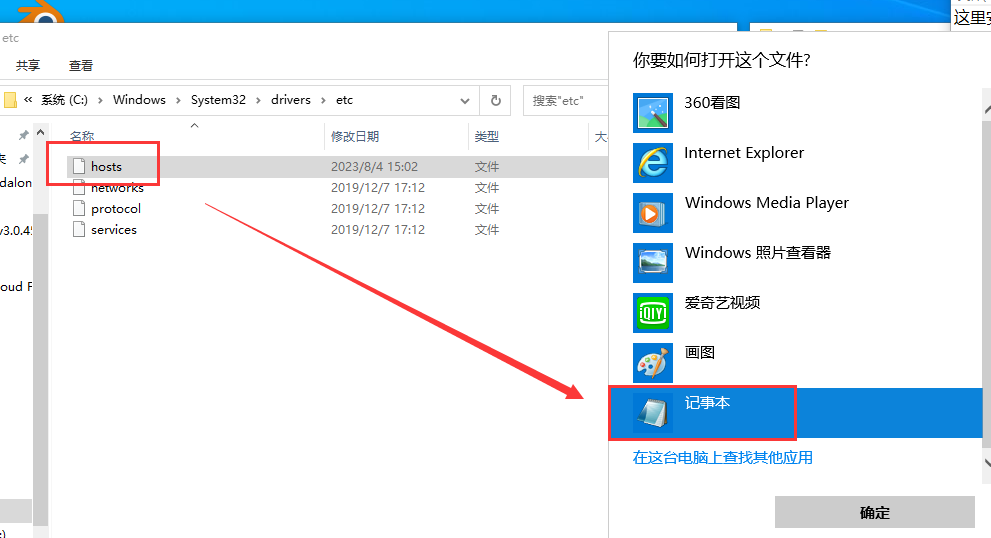Select Windows 照片查看器 icon
Image resolution: width=991 pixels, height=538 pixels.
[x=653, y=262]
